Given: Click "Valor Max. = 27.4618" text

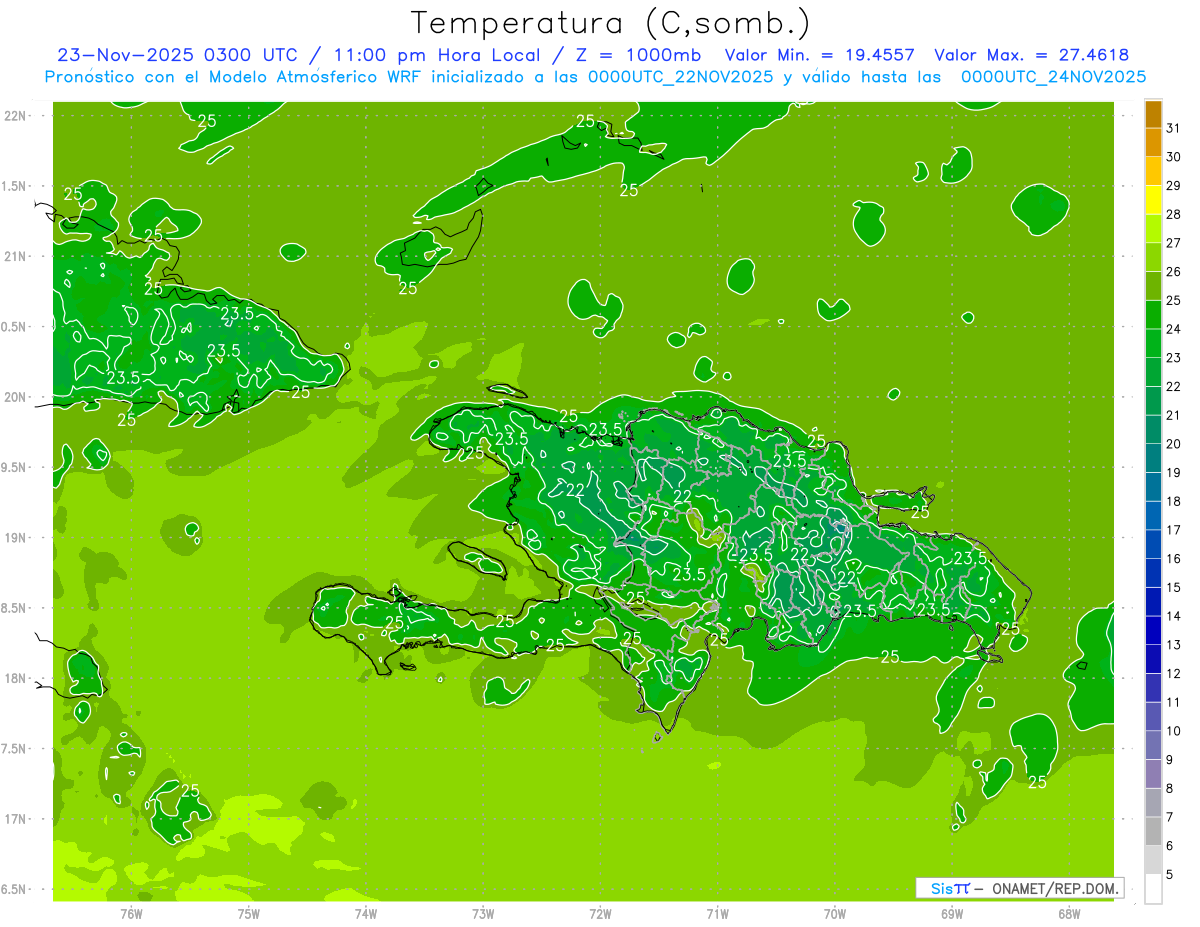Looking at the screenshot, I should click(x=1032, y=56).
